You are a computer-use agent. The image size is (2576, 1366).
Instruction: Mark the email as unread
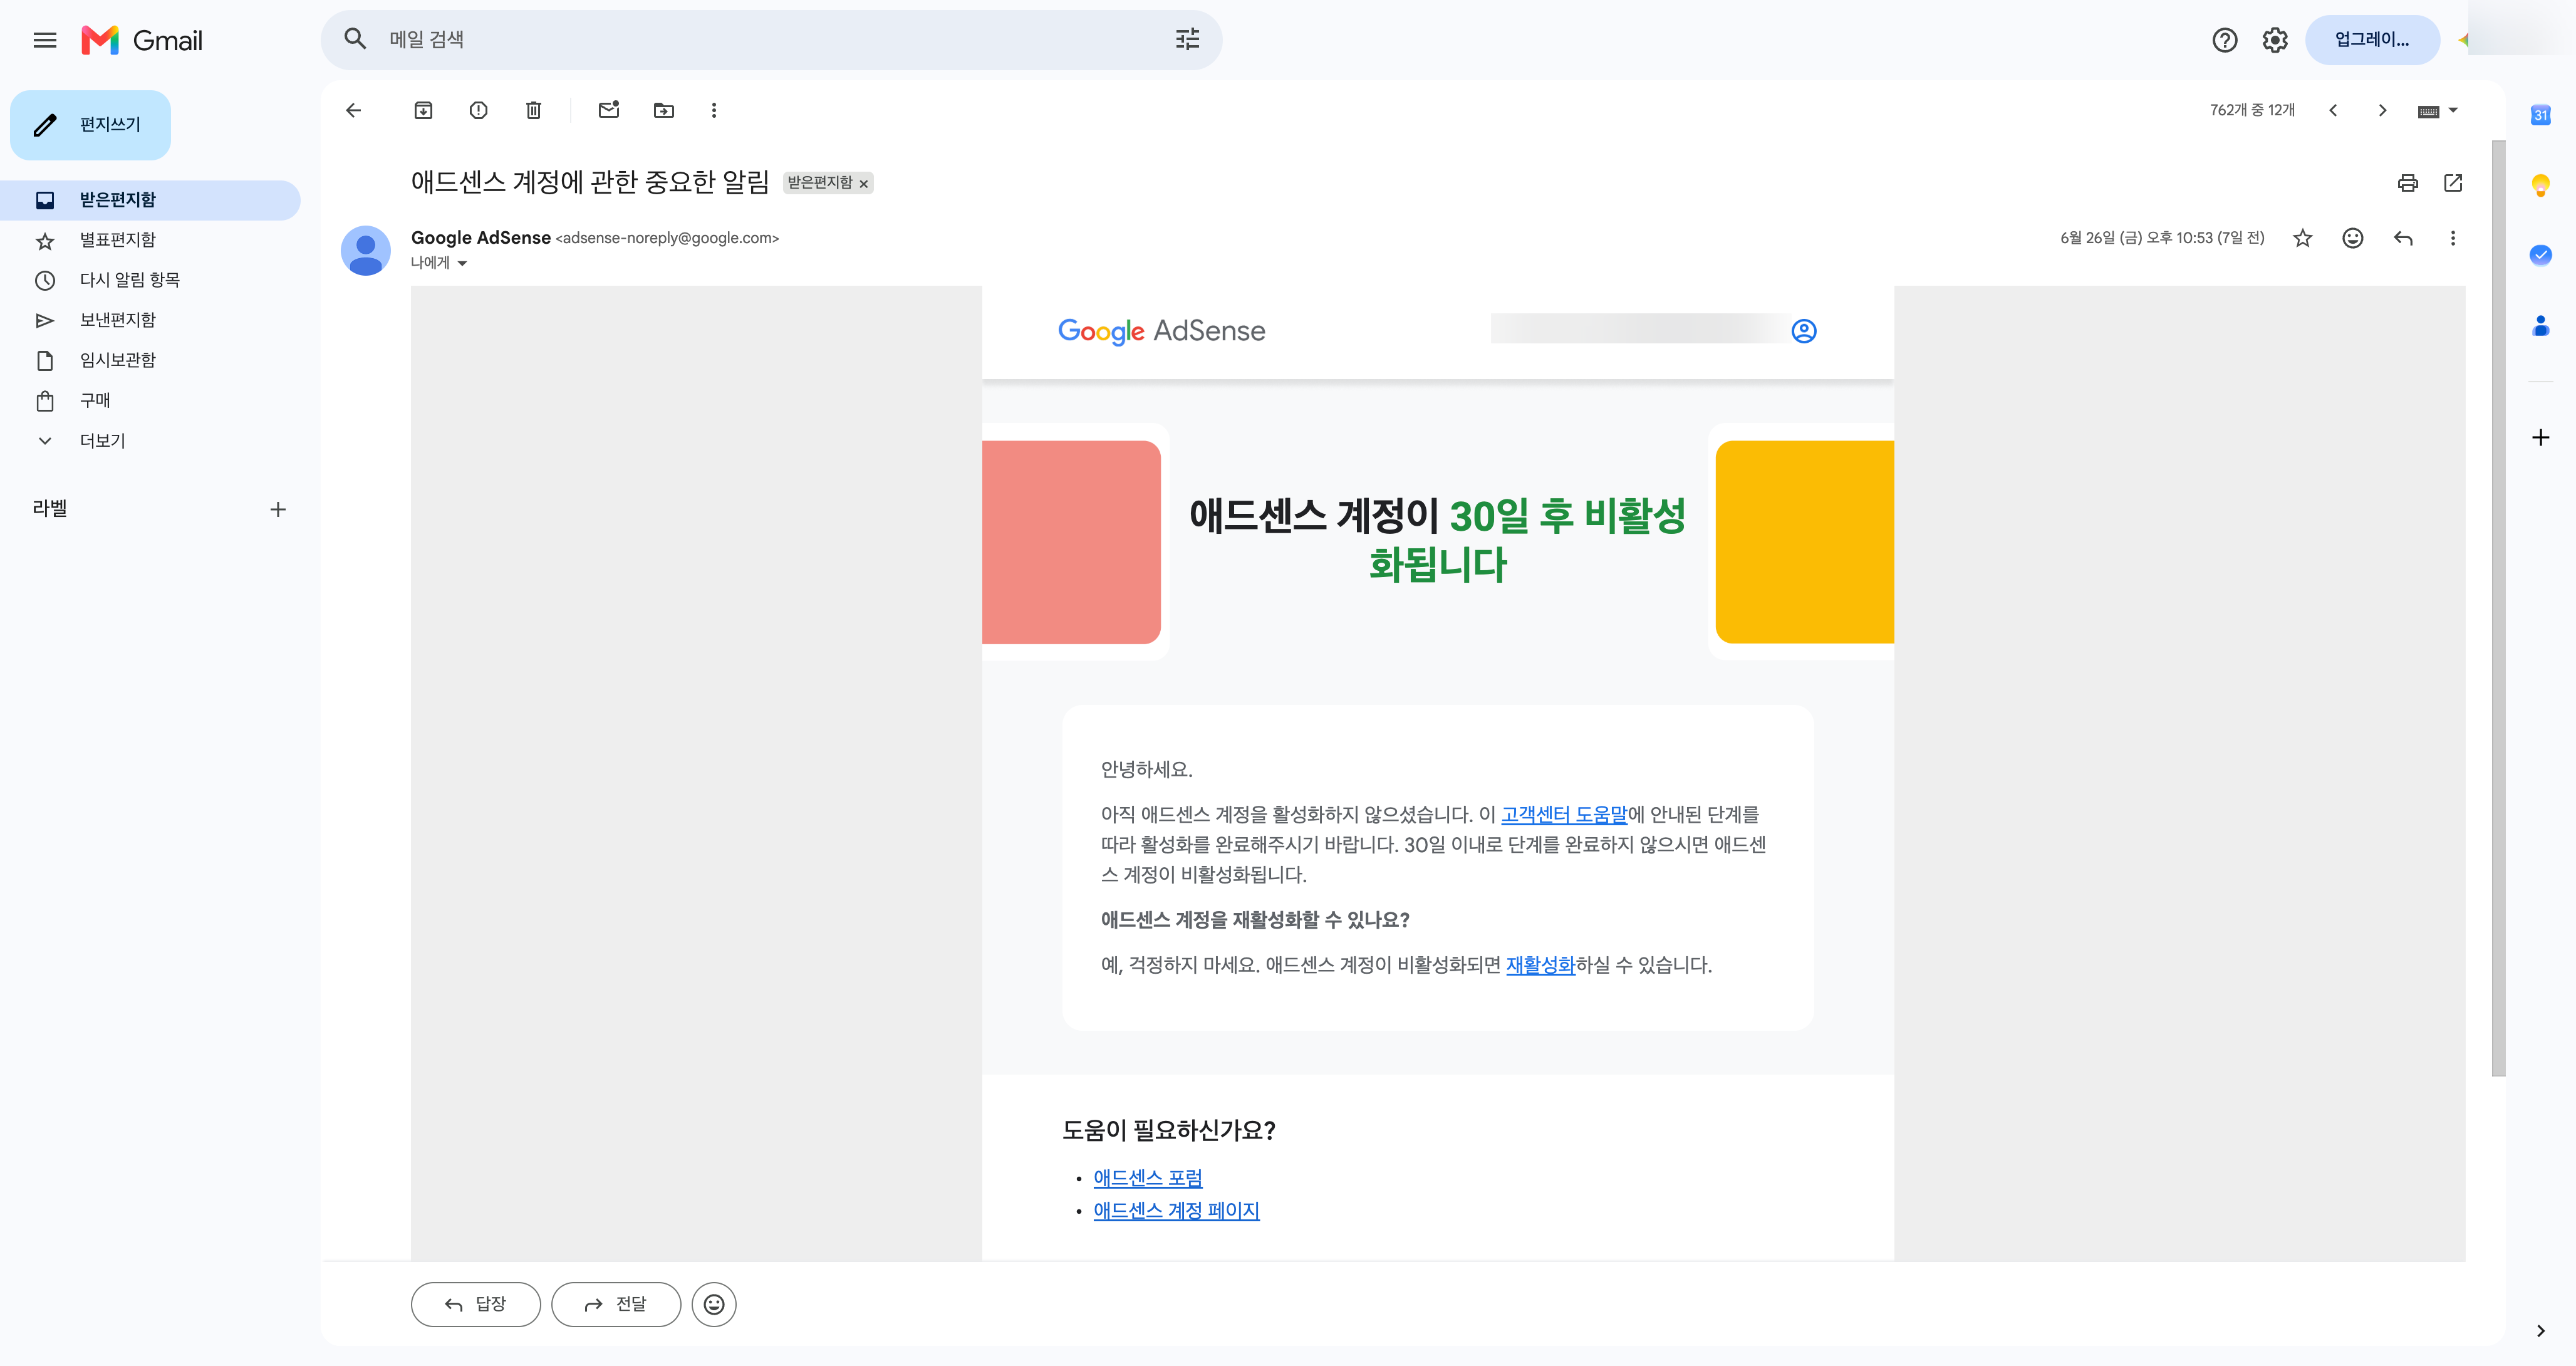(609, 110)
